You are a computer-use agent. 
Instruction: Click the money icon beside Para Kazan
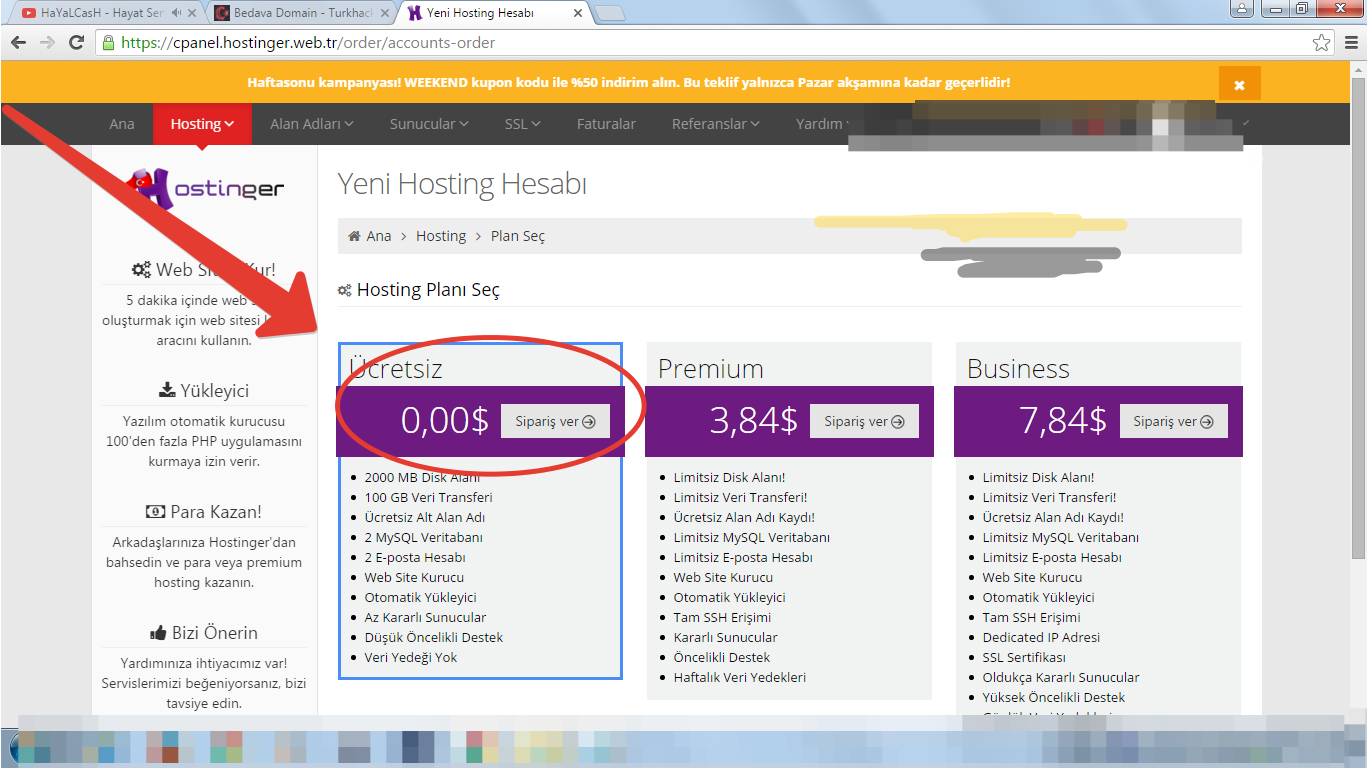(155, 512)
